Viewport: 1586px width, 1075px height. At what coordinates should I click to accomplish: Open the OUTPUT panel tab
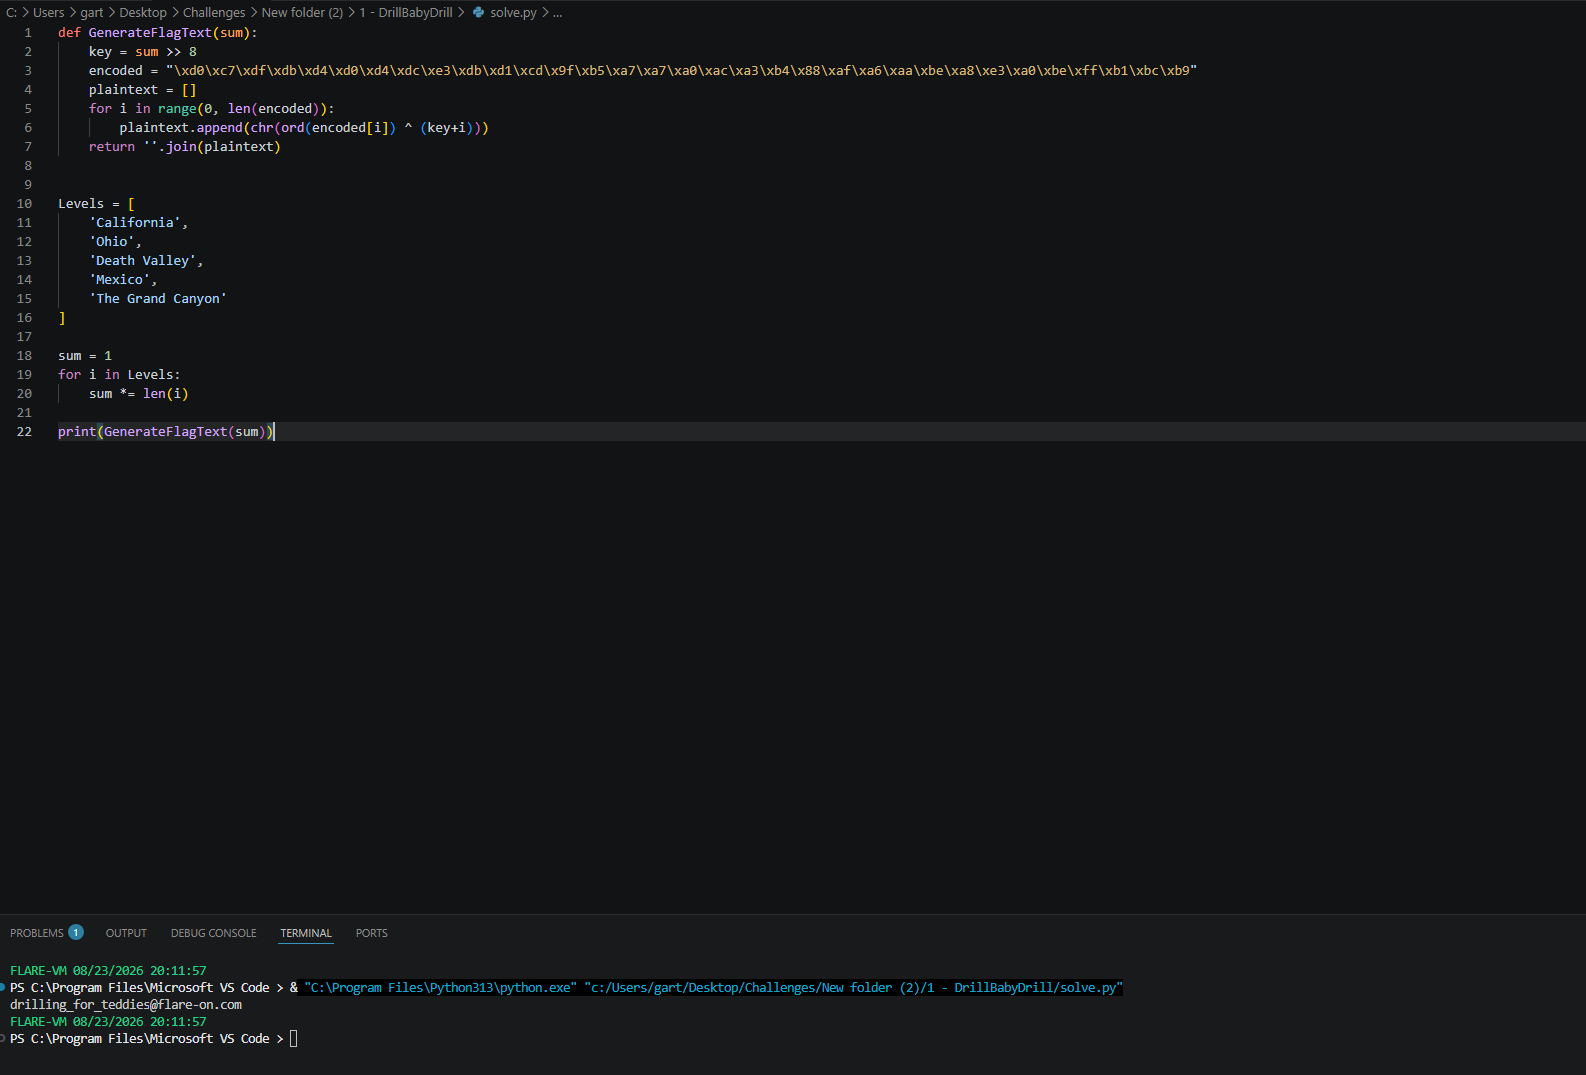[126, 933]
